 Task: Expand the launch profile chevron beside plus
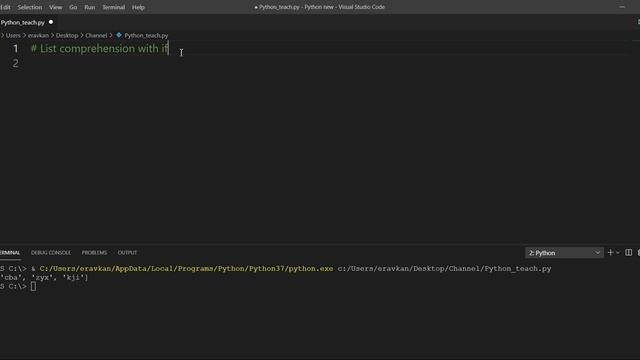[618, 253]
